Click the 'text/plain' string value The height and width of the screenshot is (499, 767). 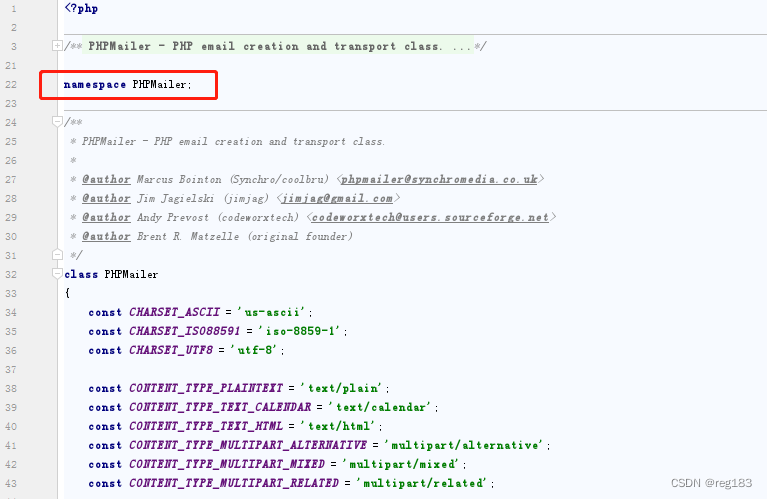343,388
